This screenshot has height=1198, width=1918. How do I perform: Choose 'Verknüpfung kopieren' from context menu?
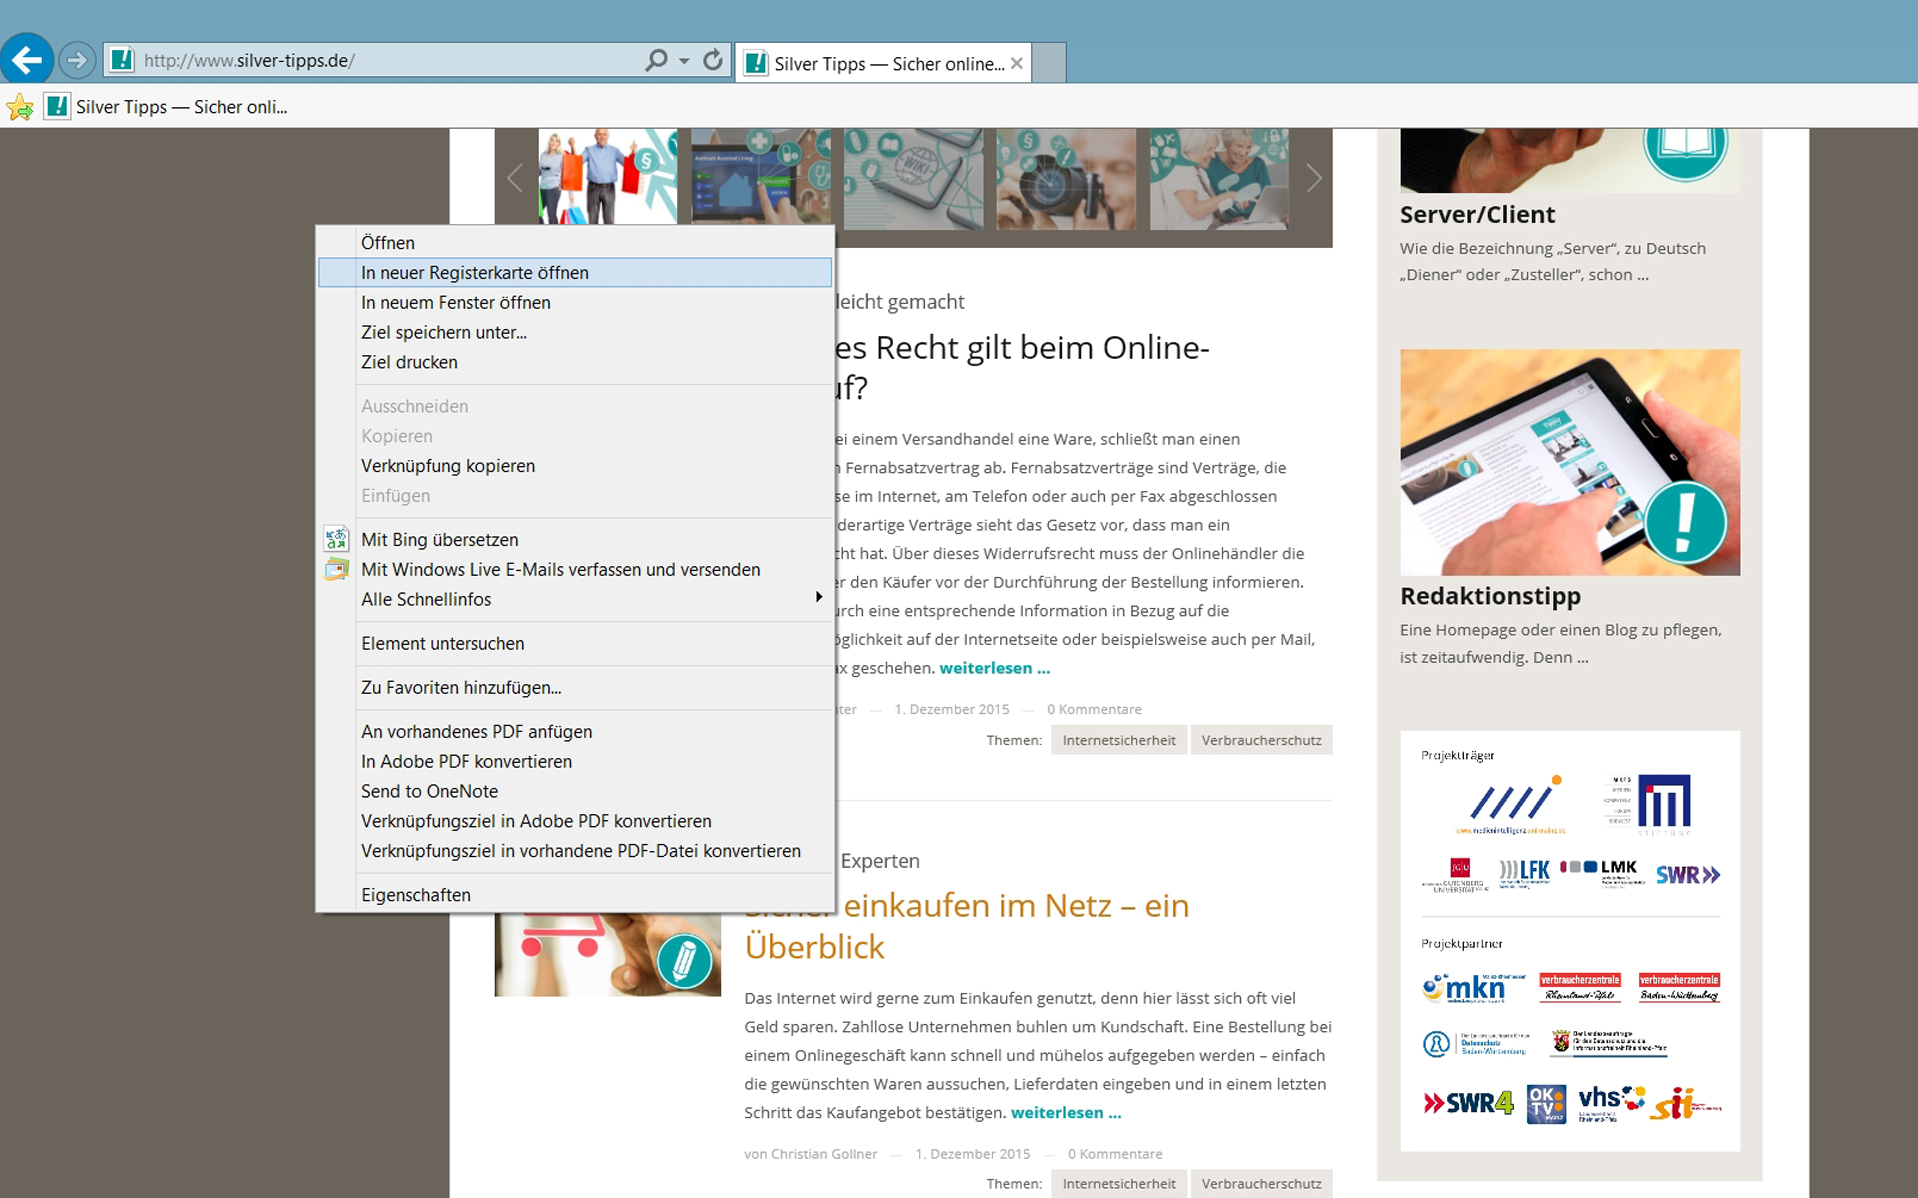[x=448, y=466]
